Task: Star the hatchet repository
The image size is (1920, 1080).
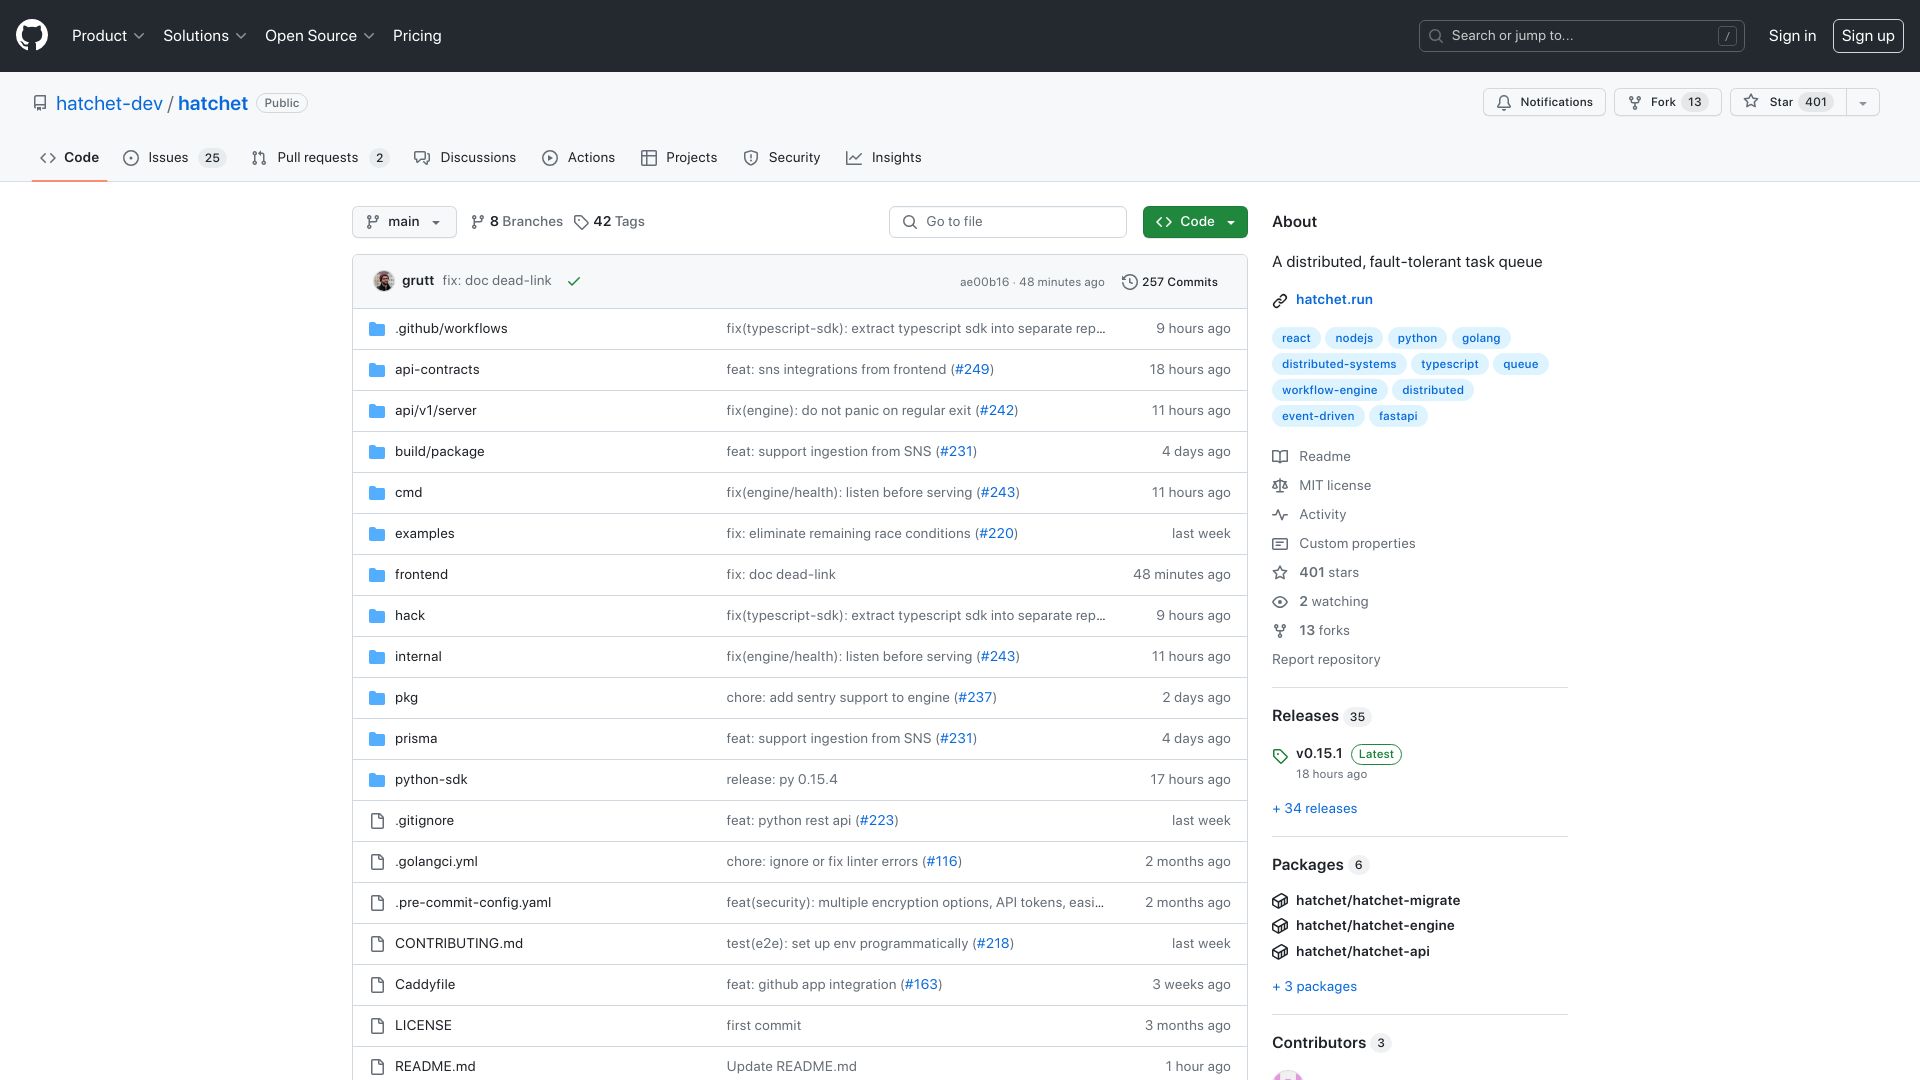Action: 1788,102
